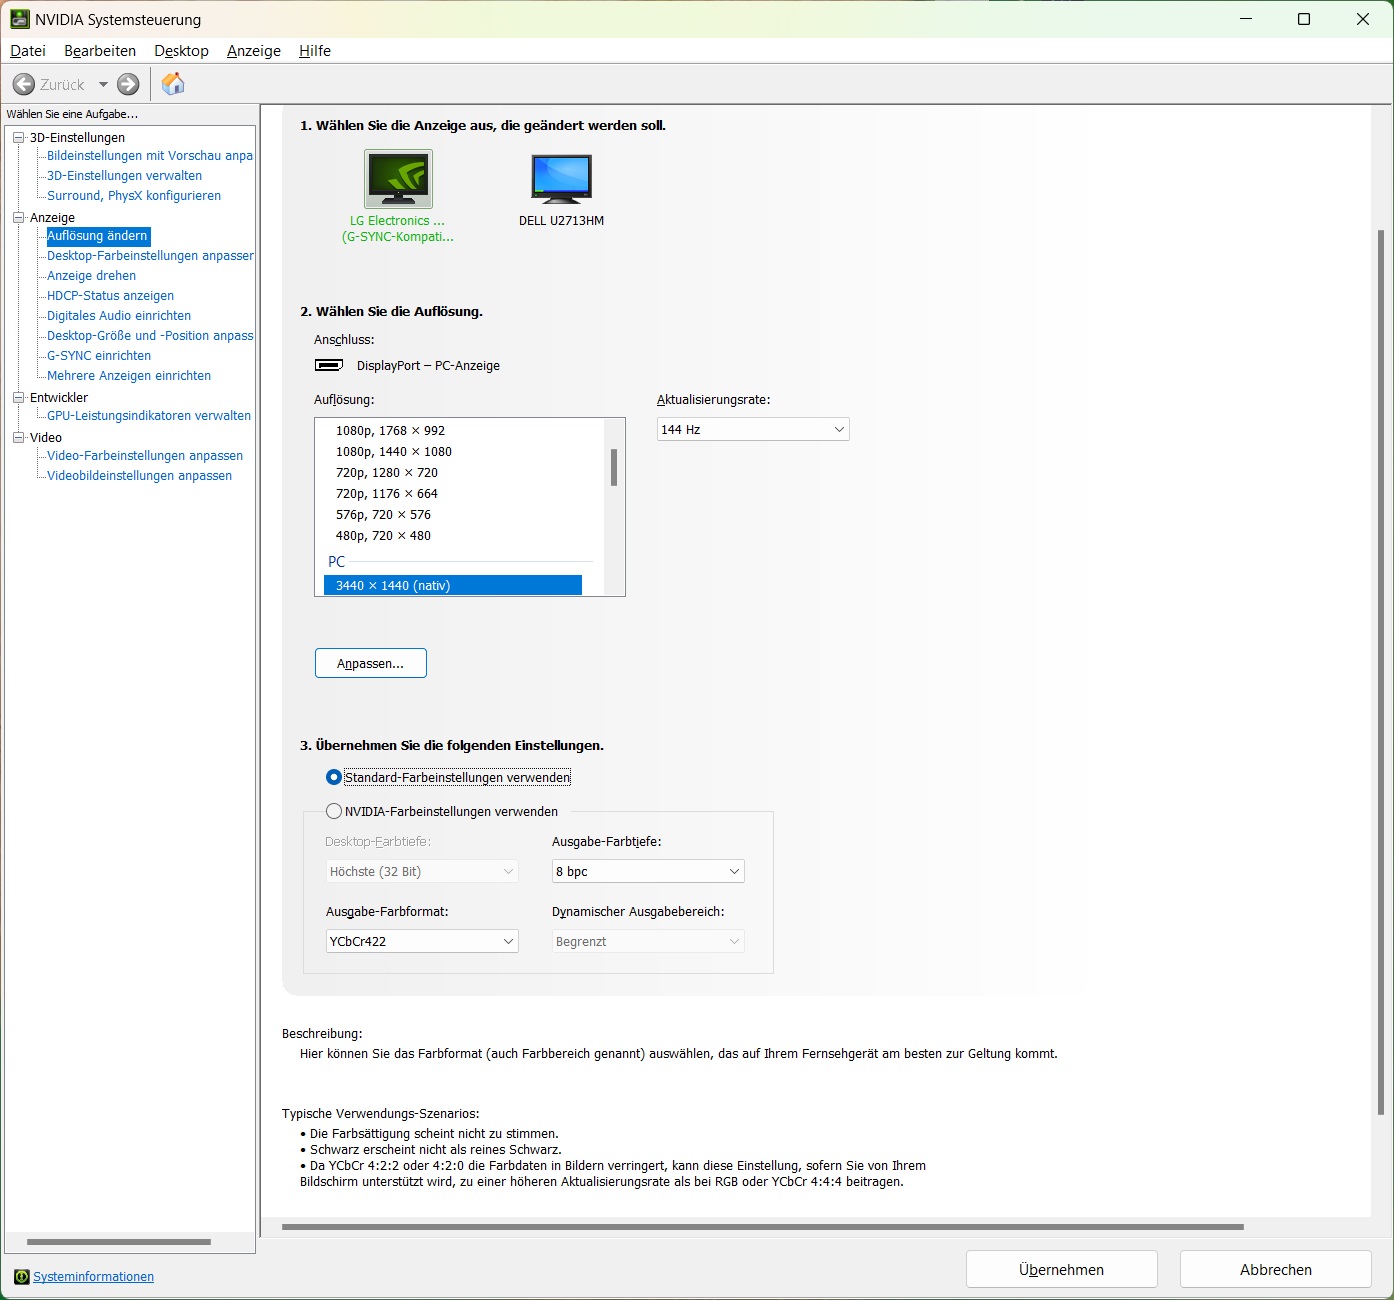
Task: Click the Übernehmen button
Action: click(1062, 1269)
